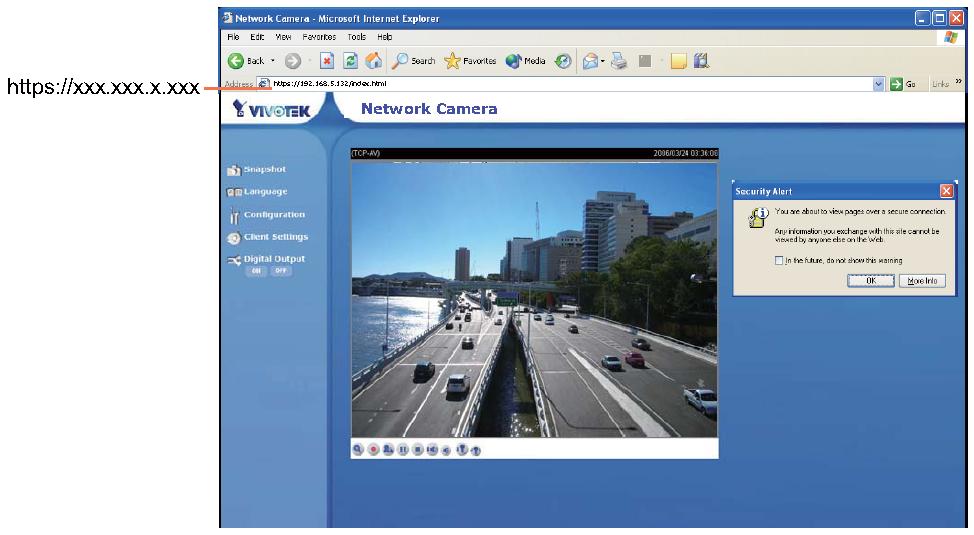Start recording with the red dot icon
The image size is (974, 535).
click(373, 449)
